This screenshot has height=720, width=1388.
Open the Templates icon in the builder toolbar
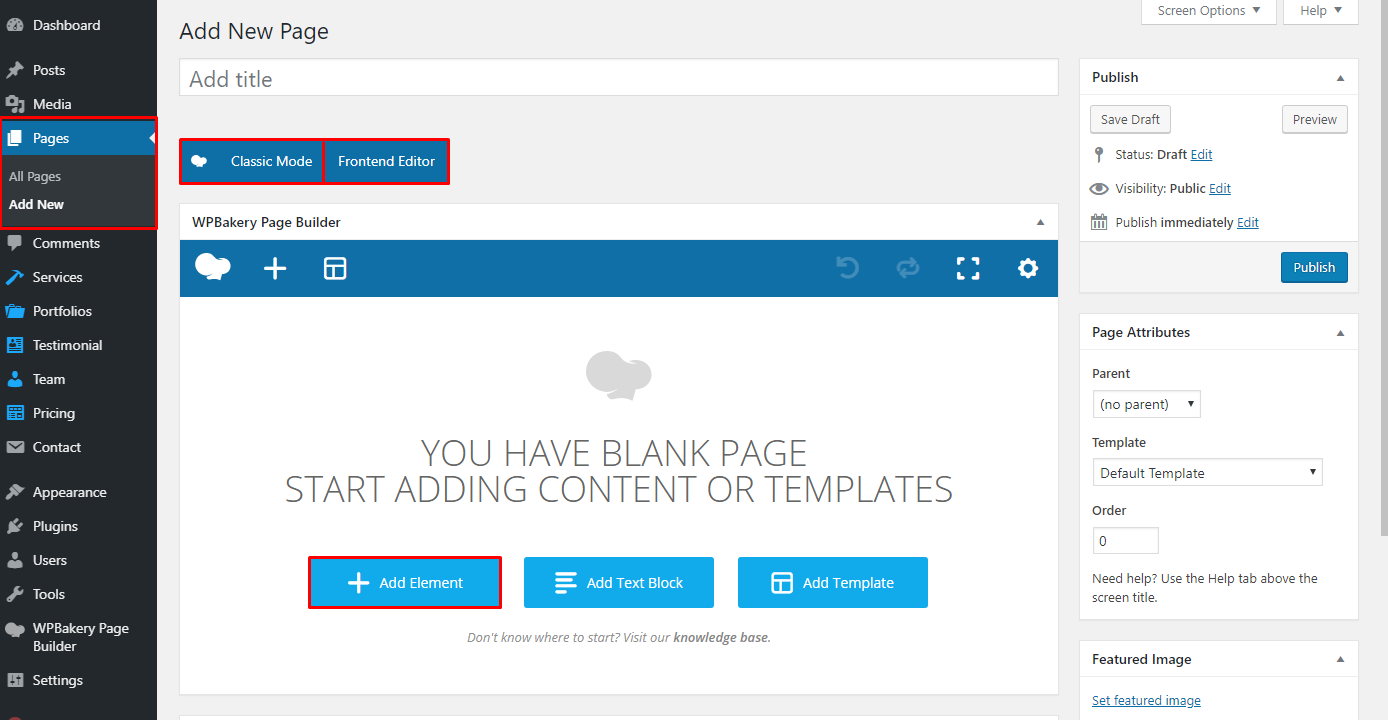click(335, 268)
